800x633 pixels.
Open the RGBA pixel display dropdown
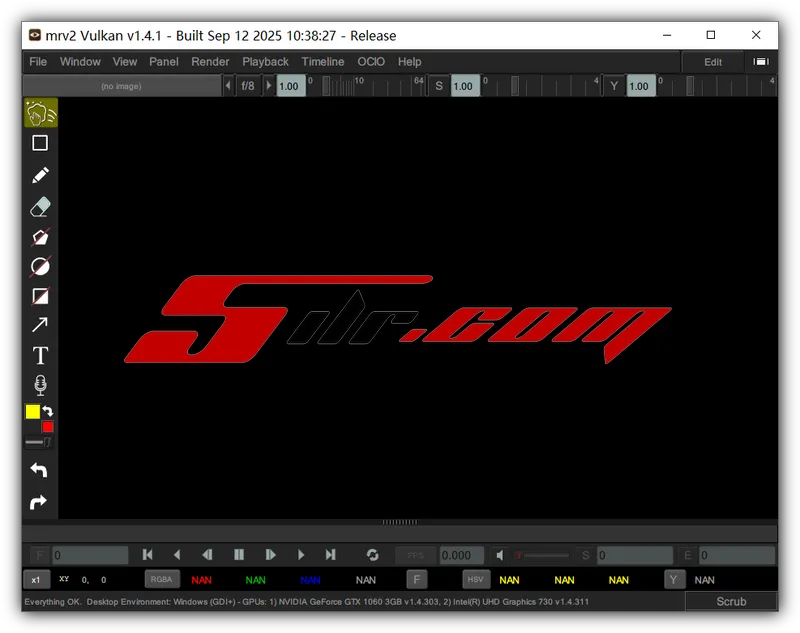point(161,579)
